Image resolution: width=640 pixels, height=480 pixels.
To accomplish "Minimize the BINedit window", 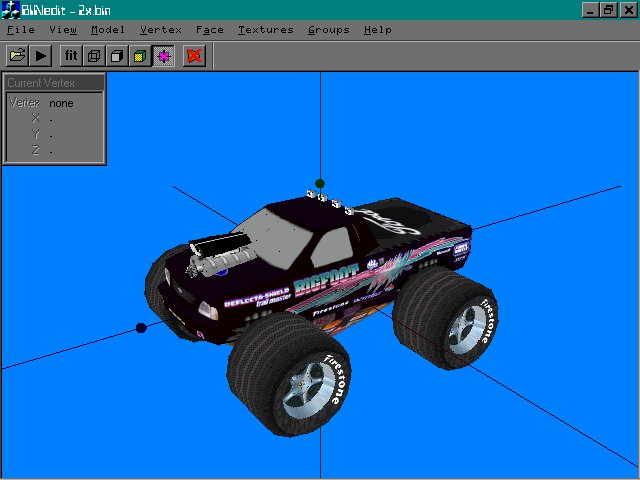I will 590,10.
